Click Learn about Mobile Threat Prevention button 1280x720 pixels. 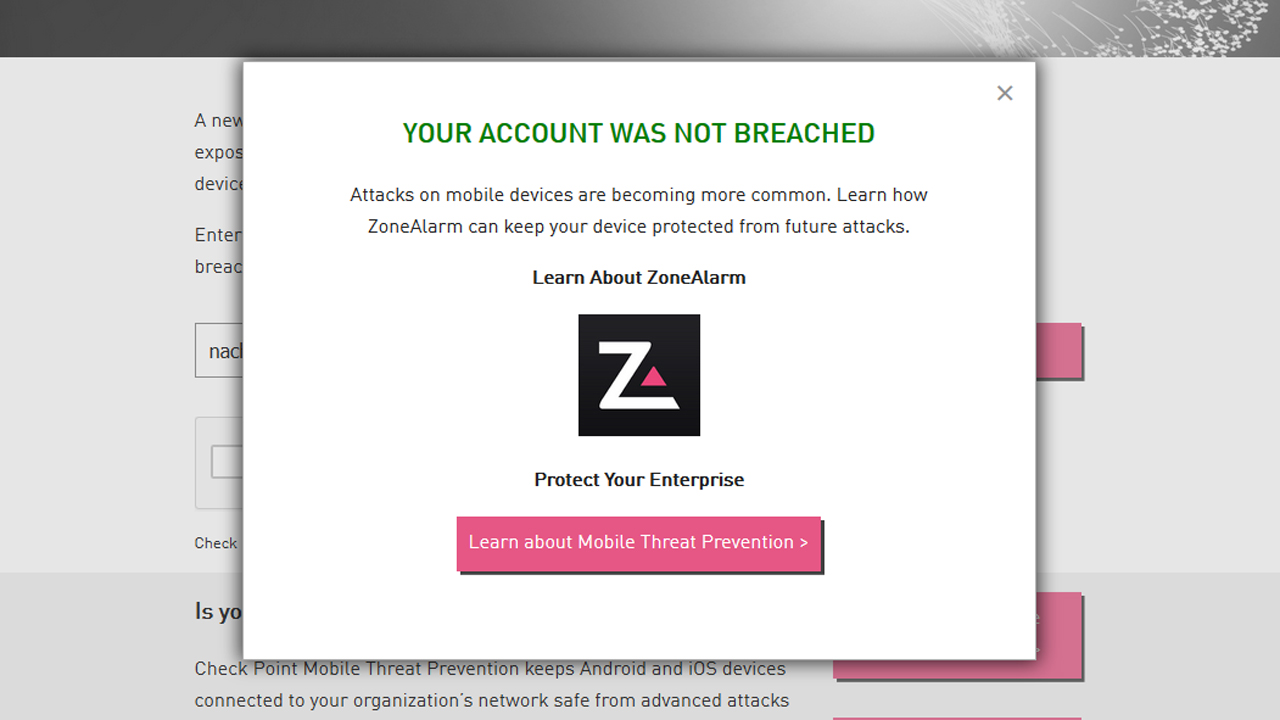pos(639,543)
